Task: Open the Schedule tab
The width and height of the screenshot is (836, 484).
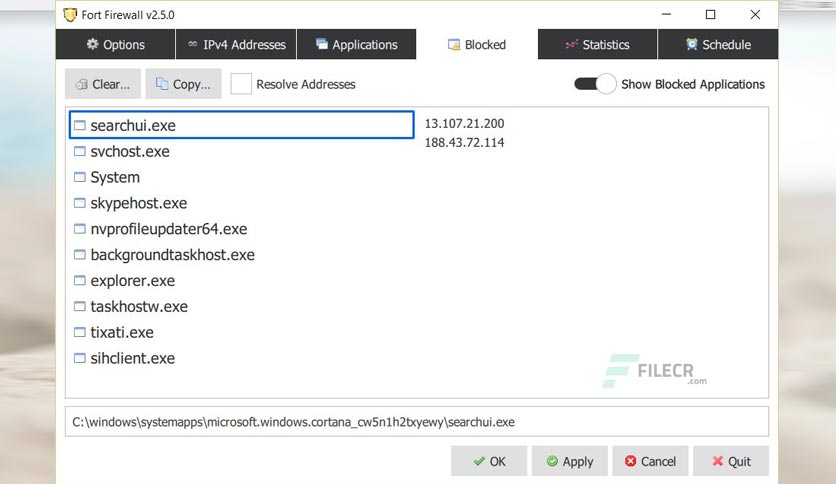Action: [718, 44]
